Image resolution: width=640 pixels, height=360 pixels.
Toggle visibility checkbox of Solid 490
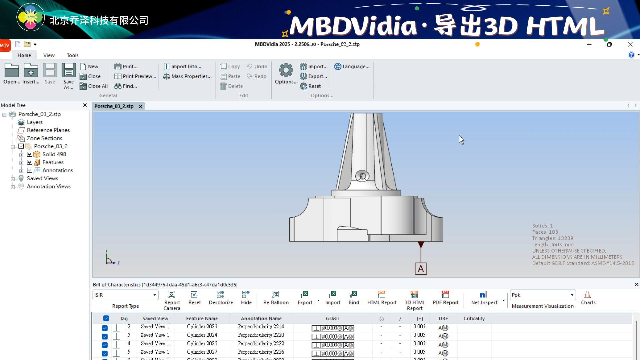[x=29, y=154]
